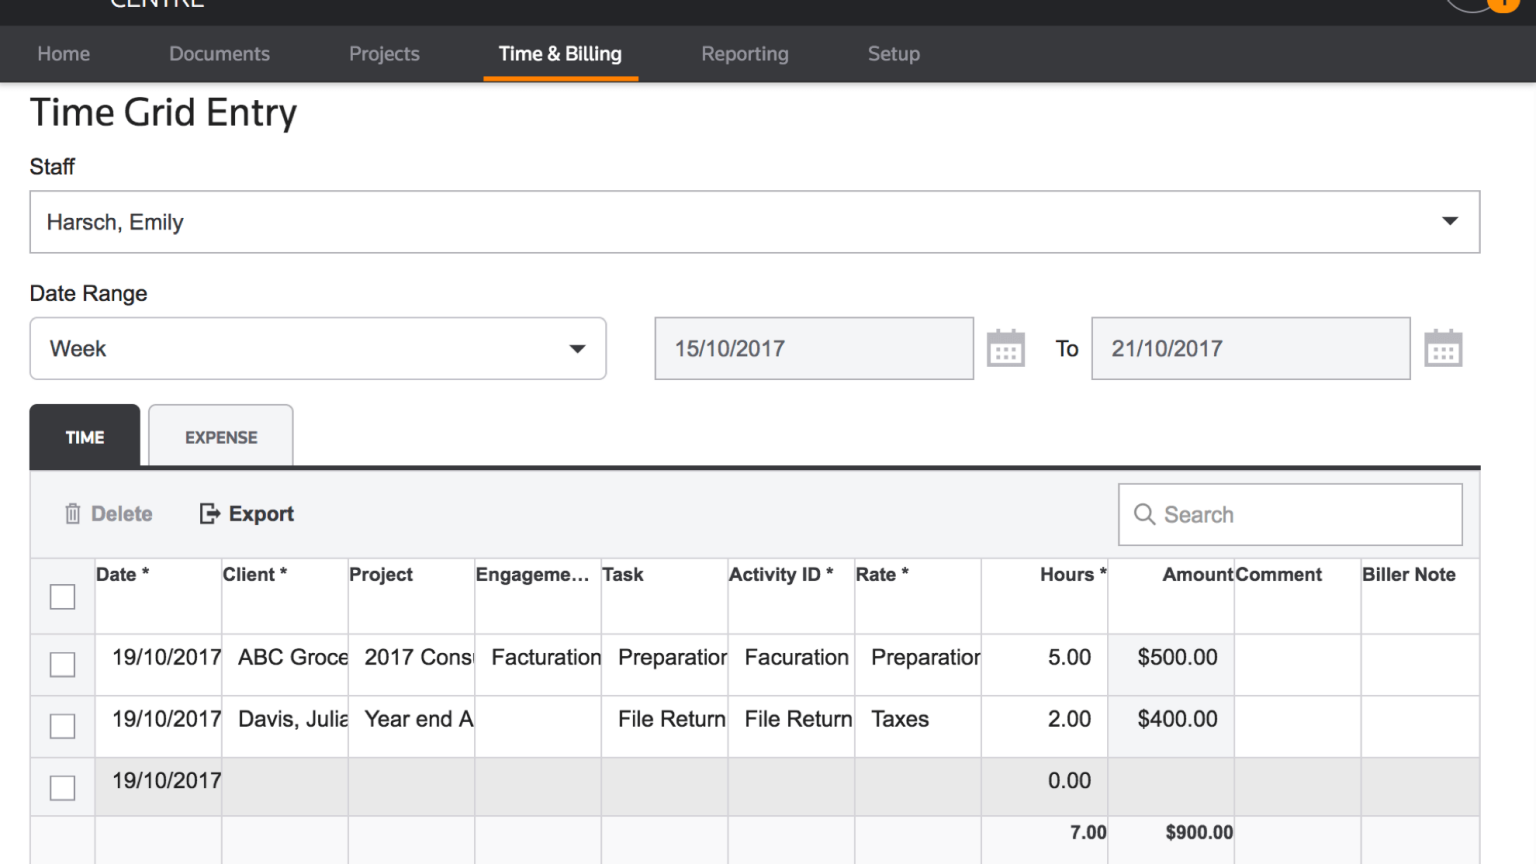Navigate to Time & Billing

[560, 54]
